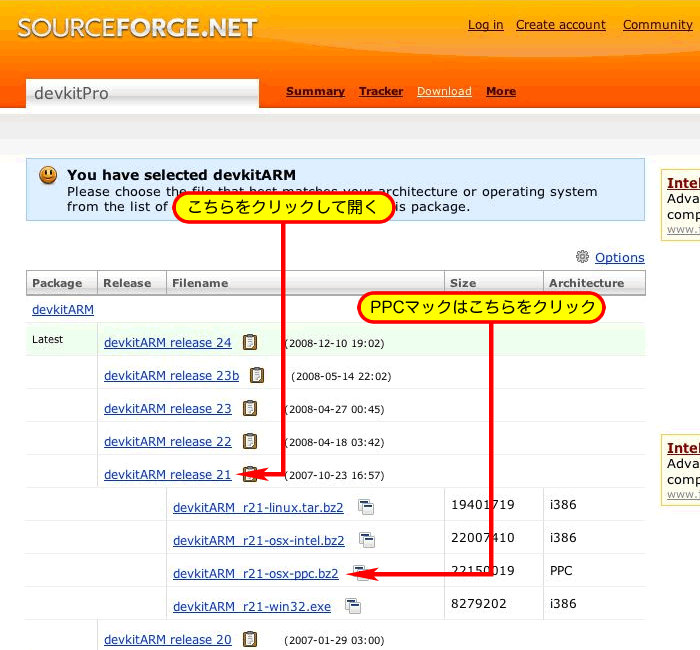
Task: Open the Create account link
Action: (561, 25)
